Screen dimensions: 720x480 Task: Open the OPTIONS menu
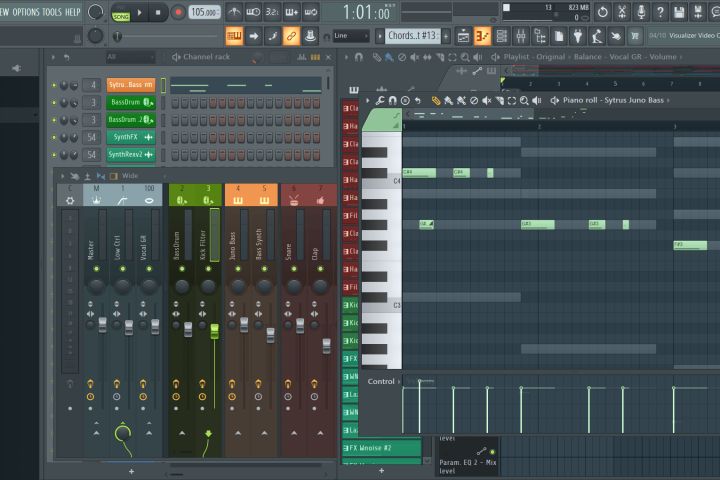click(x=26, y=12)
